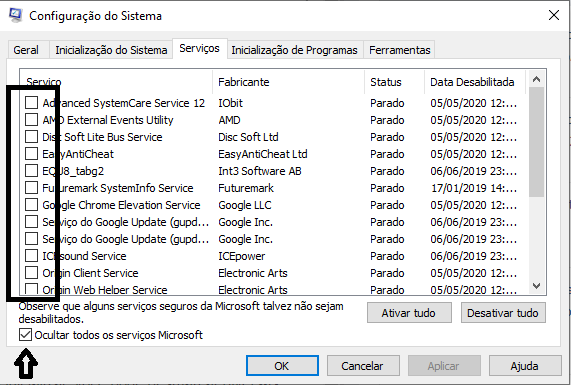Viewport: 571px width, 385px height.
Task: Check the Origin Client Service box
Action: pos(31,272)
